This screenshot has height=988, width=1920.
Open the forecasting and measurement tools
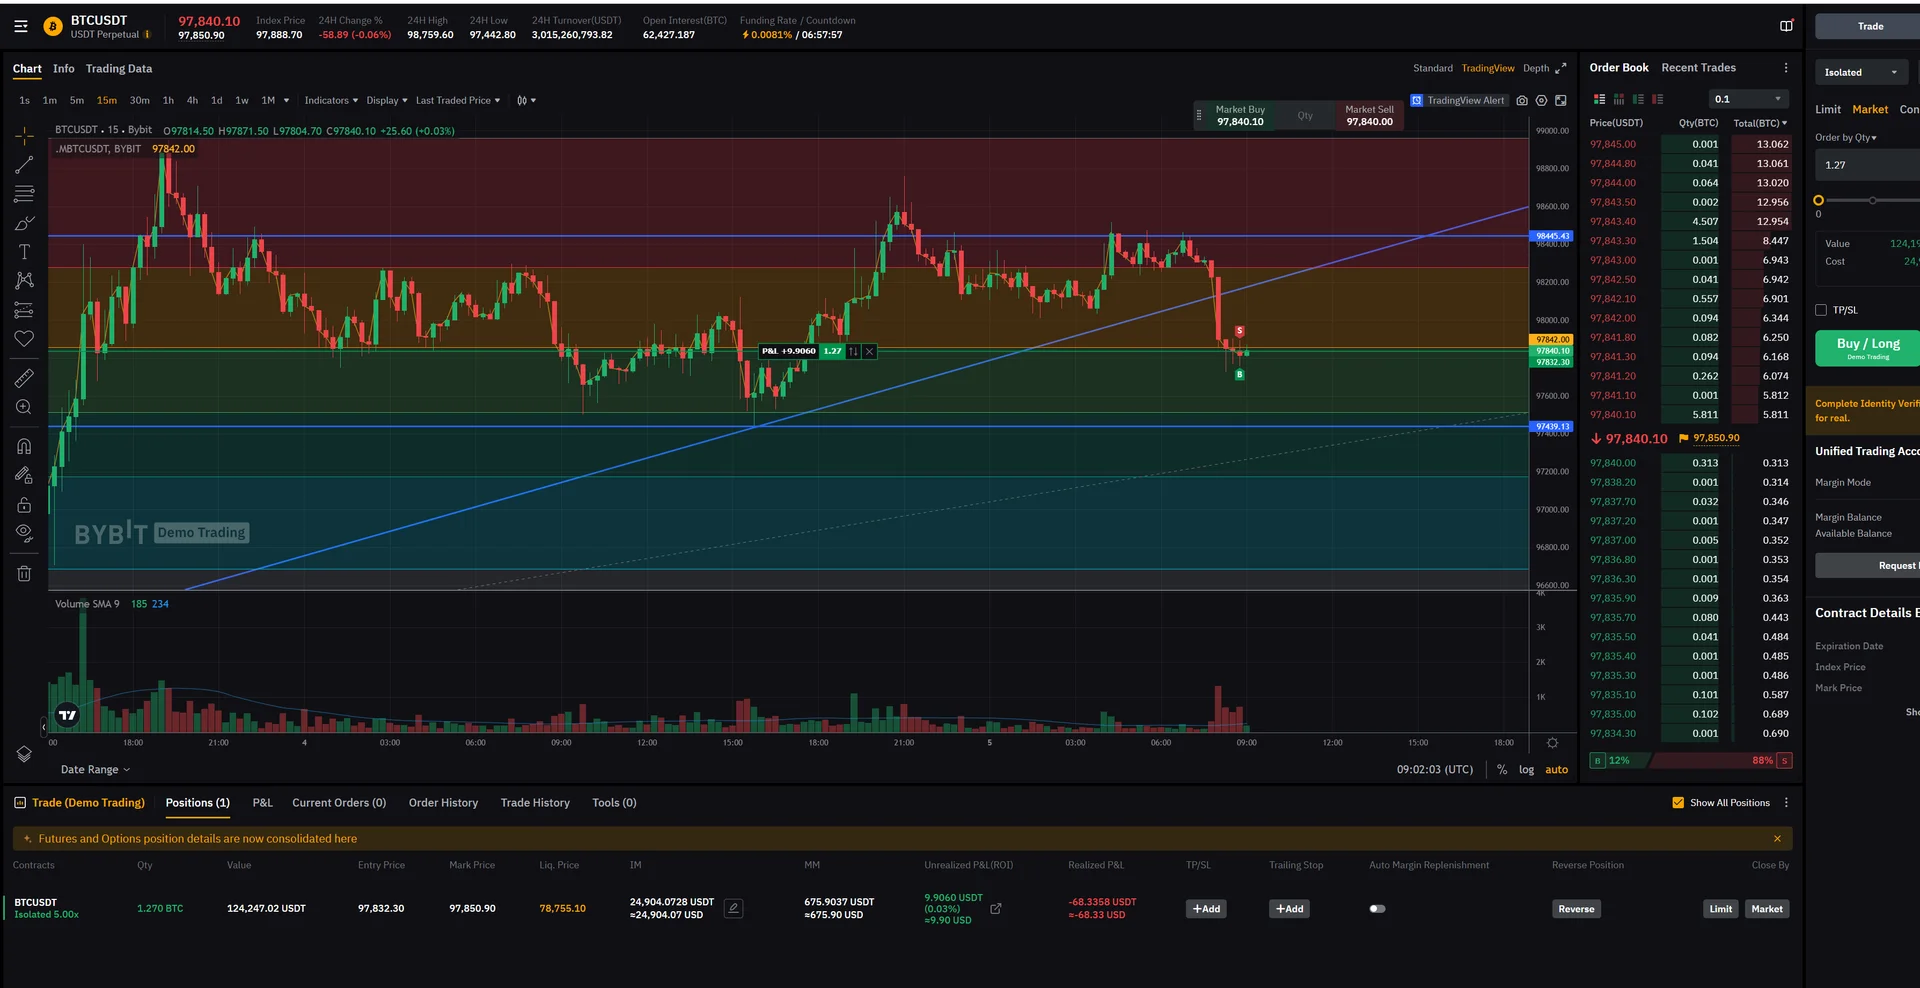tap(24, 310)
